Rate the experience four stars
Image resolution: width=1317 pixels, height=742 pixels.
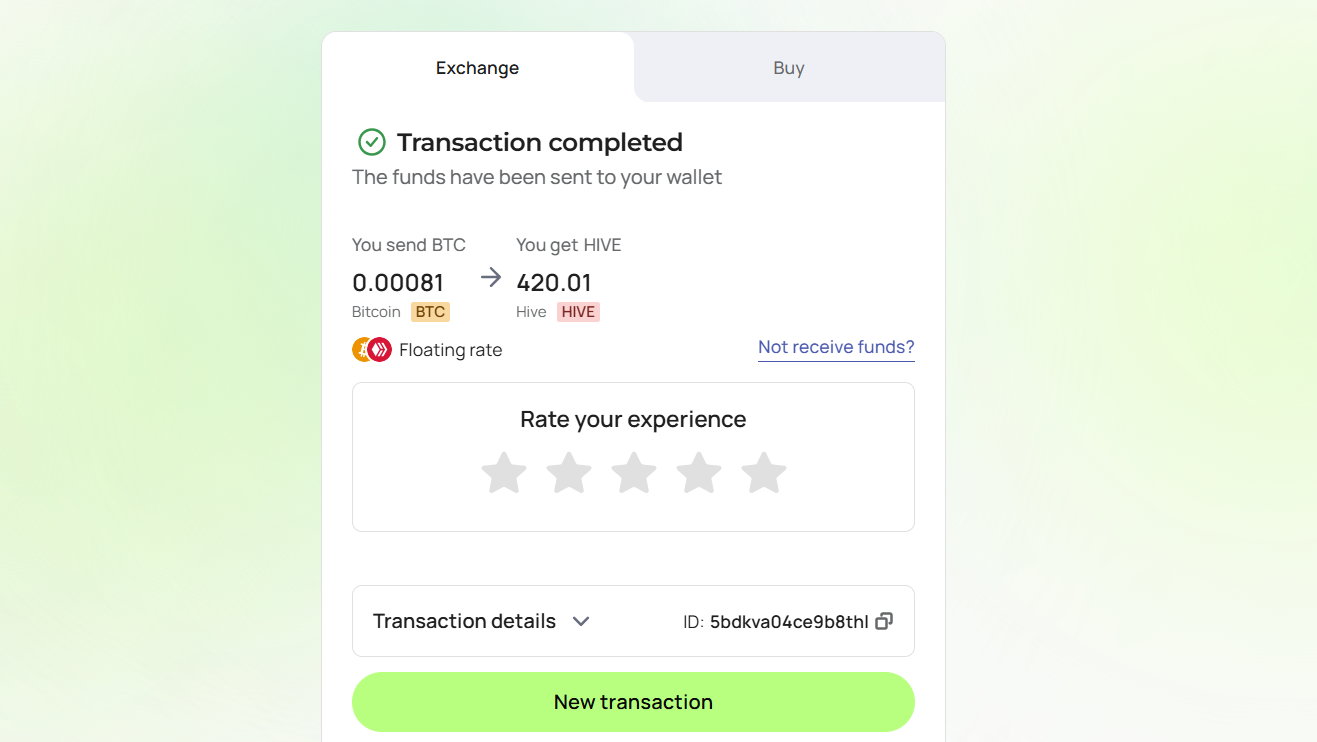pos(699,473)
